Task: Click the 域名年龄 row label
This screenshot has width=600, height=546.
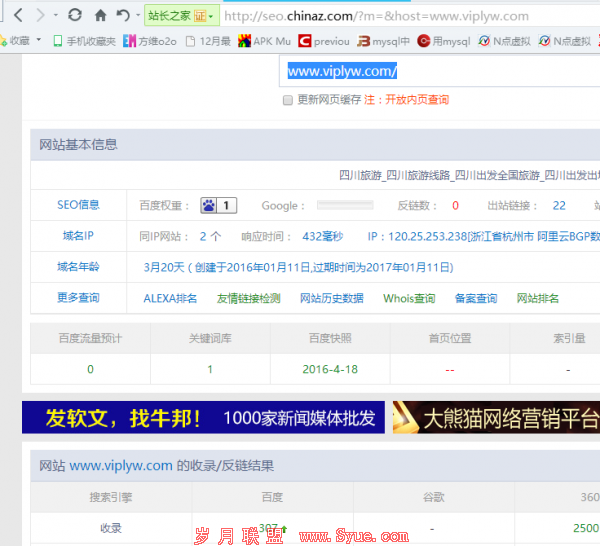Action: 78,266
